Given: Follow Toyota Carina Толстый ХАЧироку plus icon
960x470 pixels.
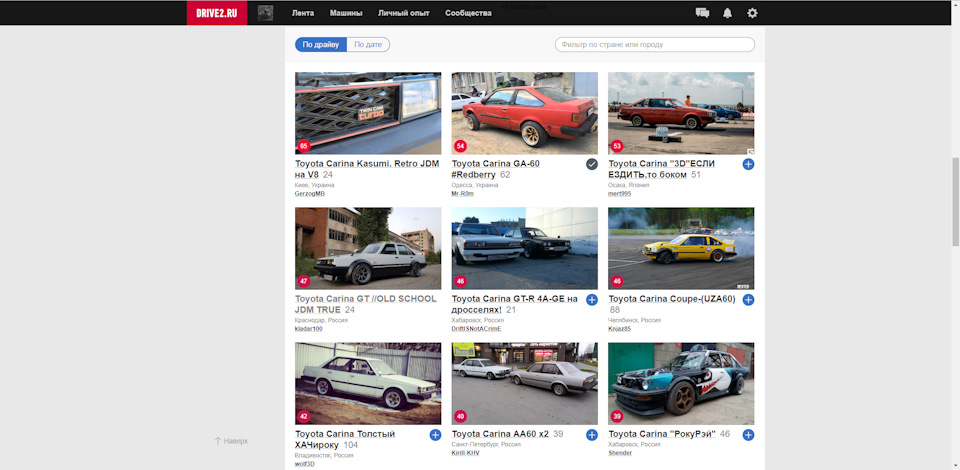Looking at the screenshot, I should (x=435, y=435).
